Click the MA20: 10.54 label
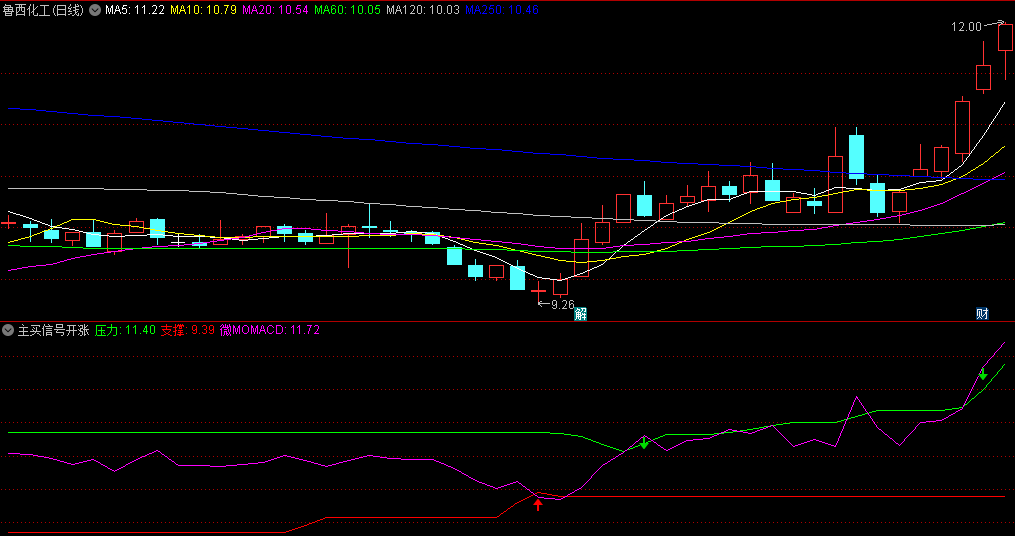Image resolution: width=1015 pixels, height=536 pixels. tap(276, 10)
